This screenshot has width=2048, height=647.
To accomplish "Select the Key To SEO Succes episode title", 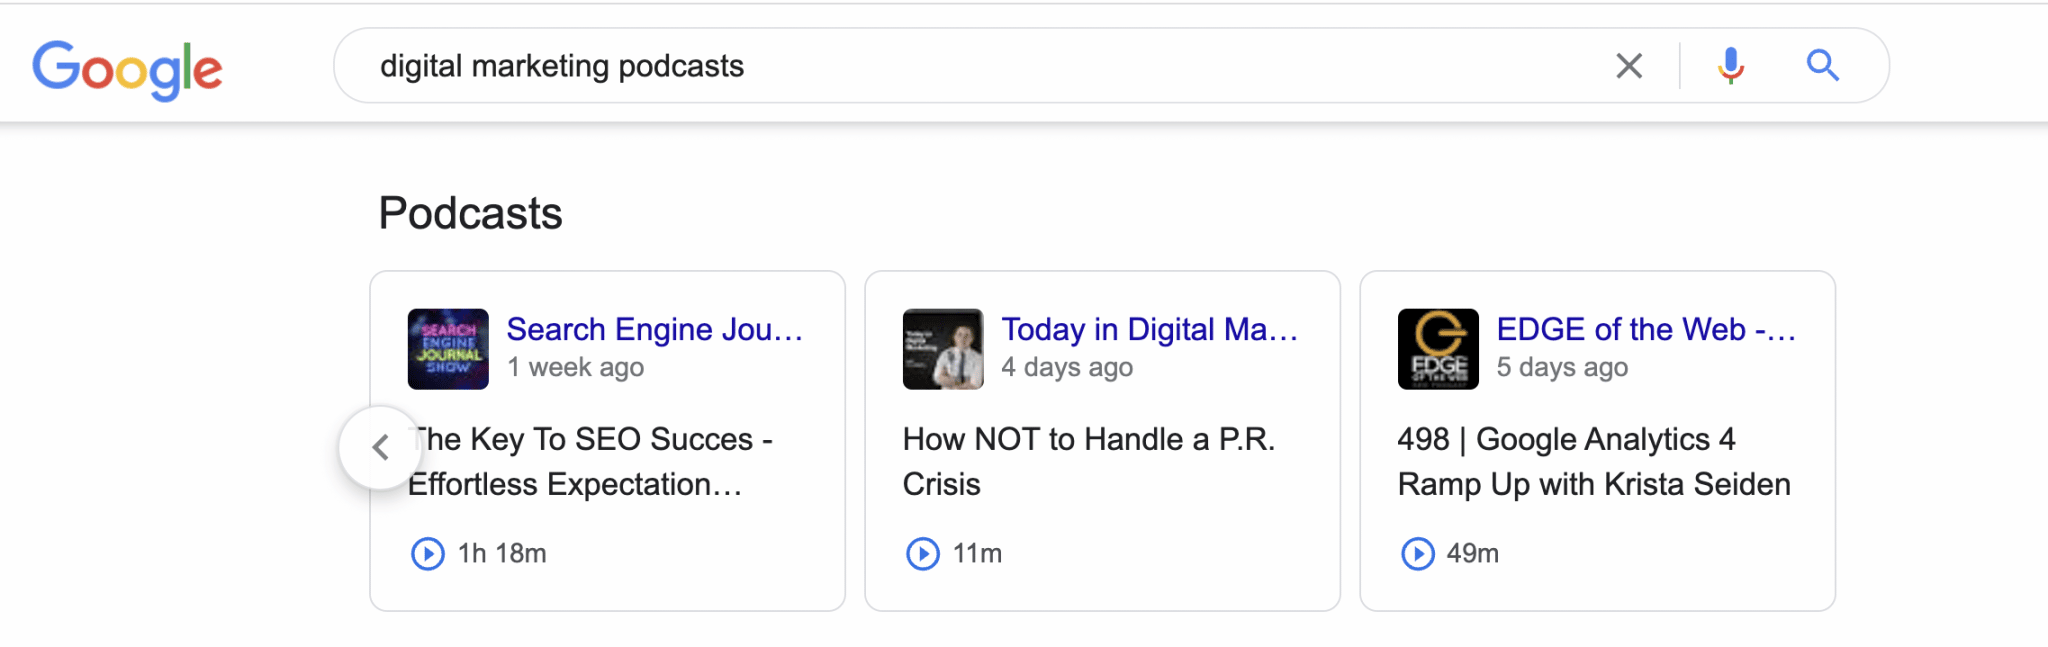I will (x=590, y=461).
